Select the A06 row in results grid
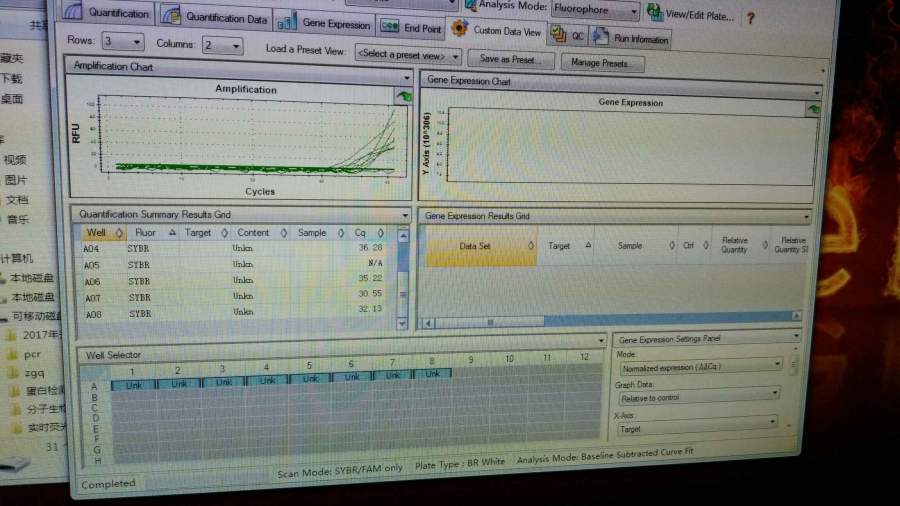The width and height of the screenshot is (900, 506). pos(234,281)
